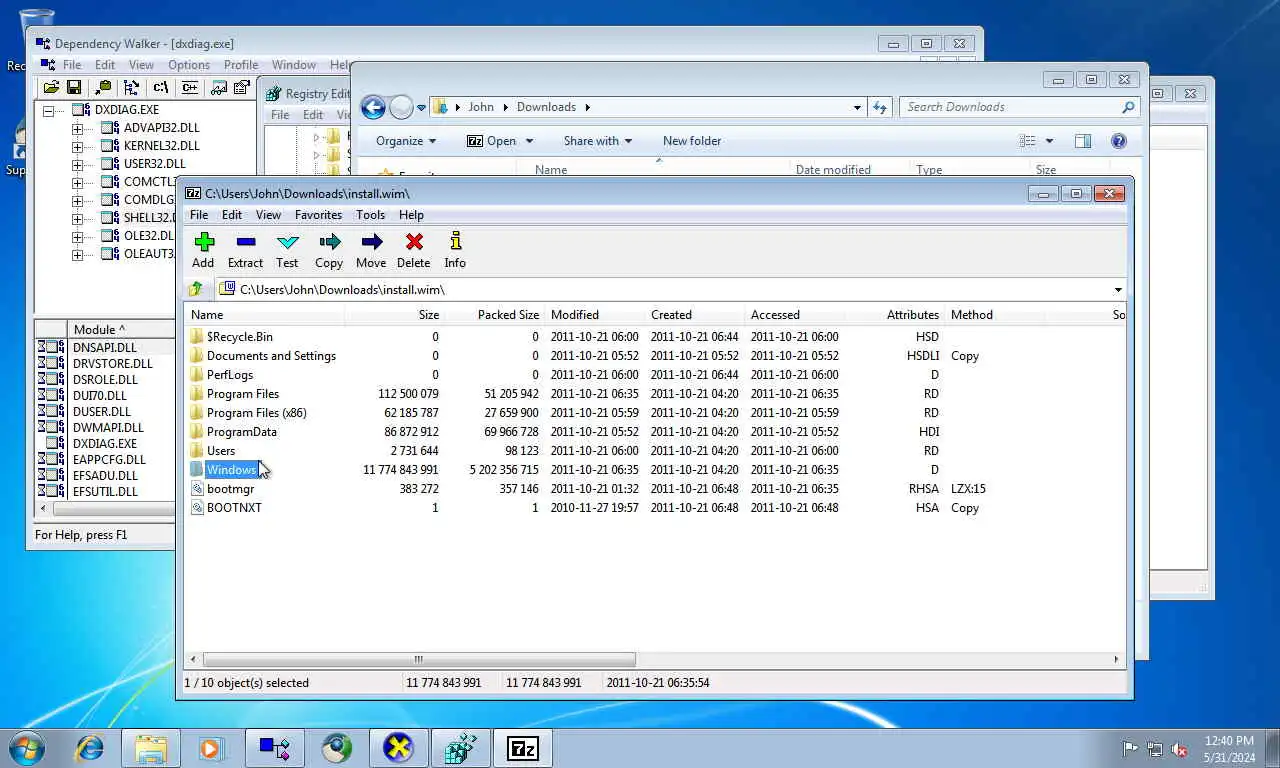Switch to Dependency Walker on the taskbar

[275, 748]
